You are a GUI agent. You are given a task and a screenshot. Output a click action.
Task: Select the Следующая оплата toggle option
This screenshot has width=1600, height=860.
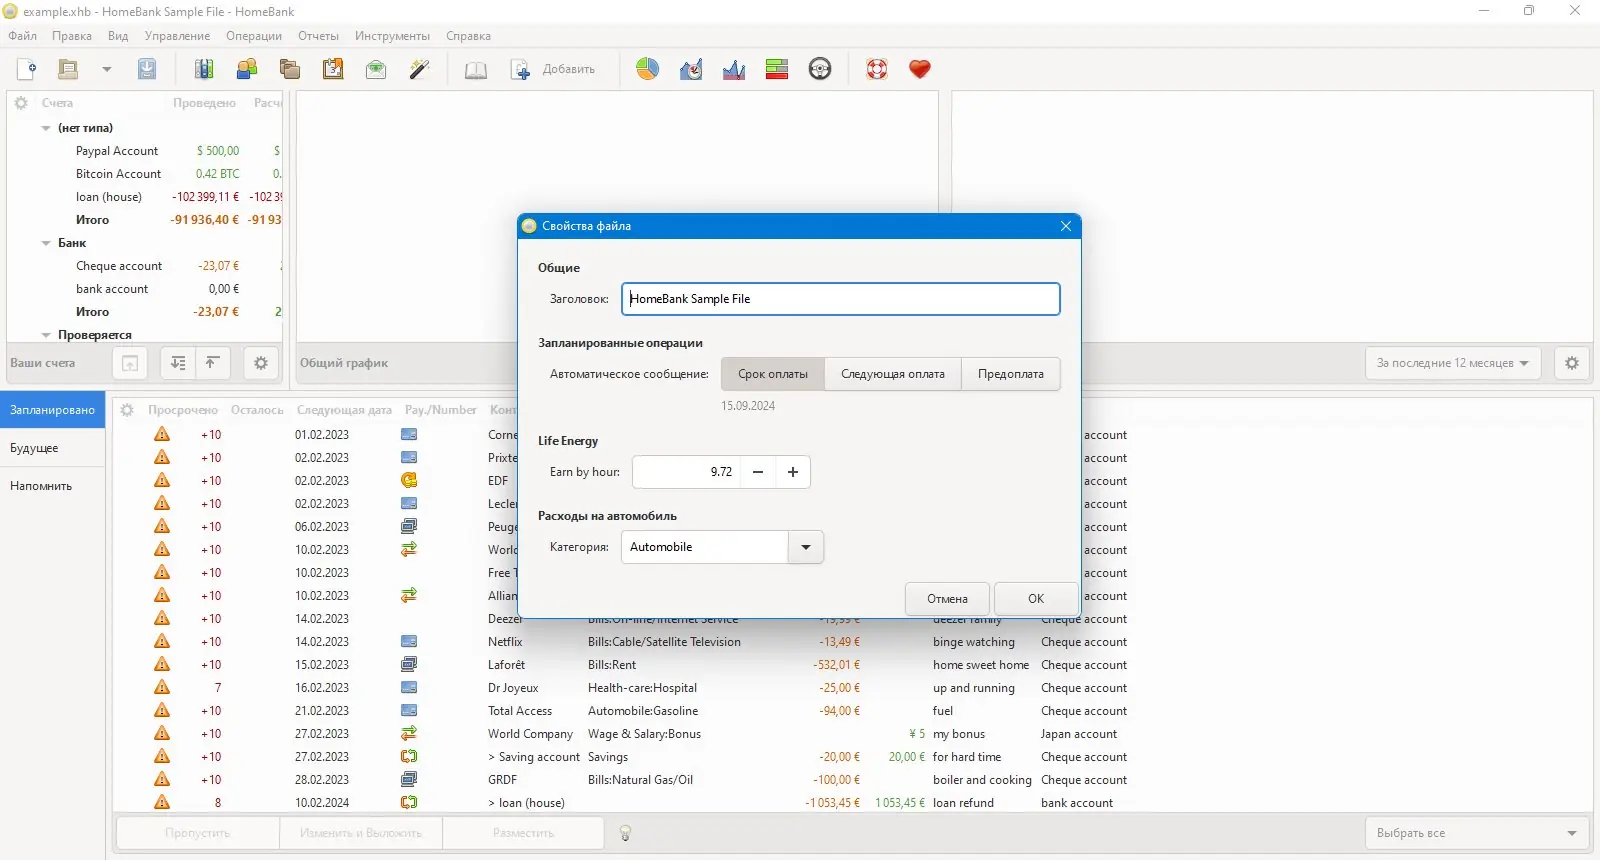point(893,374)
